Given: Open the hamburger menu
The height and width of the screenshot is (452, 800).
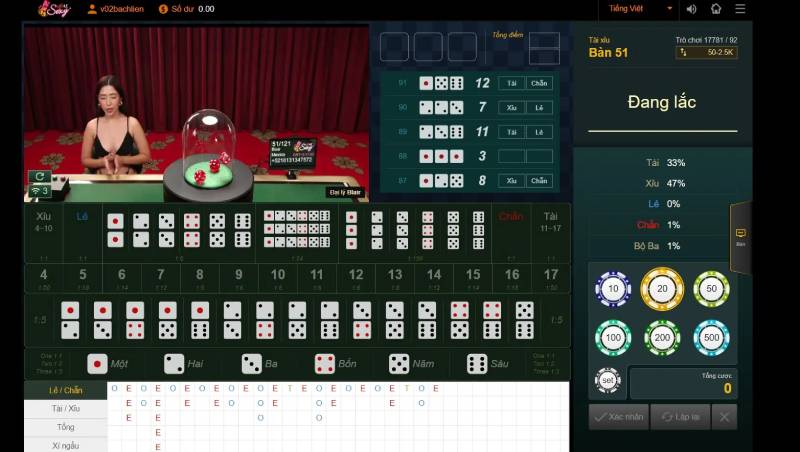Looking at the screenshot, I should [x=741, y=9].
